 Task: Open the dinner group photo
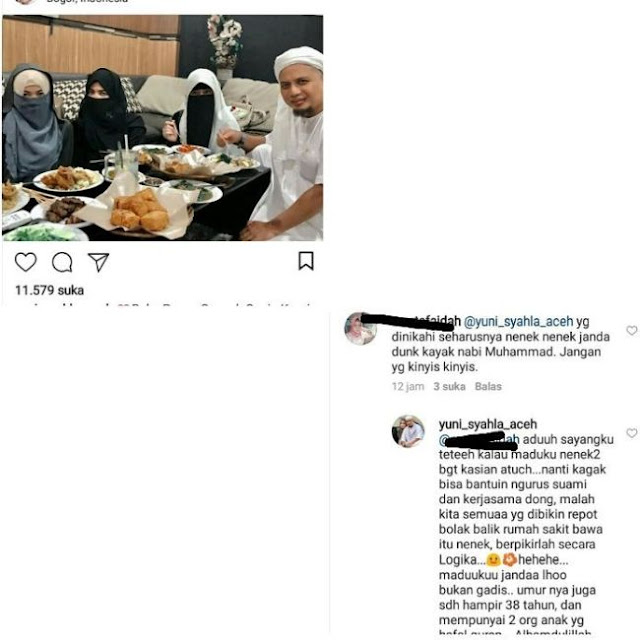pyautogui.click(x=162, y=128)
